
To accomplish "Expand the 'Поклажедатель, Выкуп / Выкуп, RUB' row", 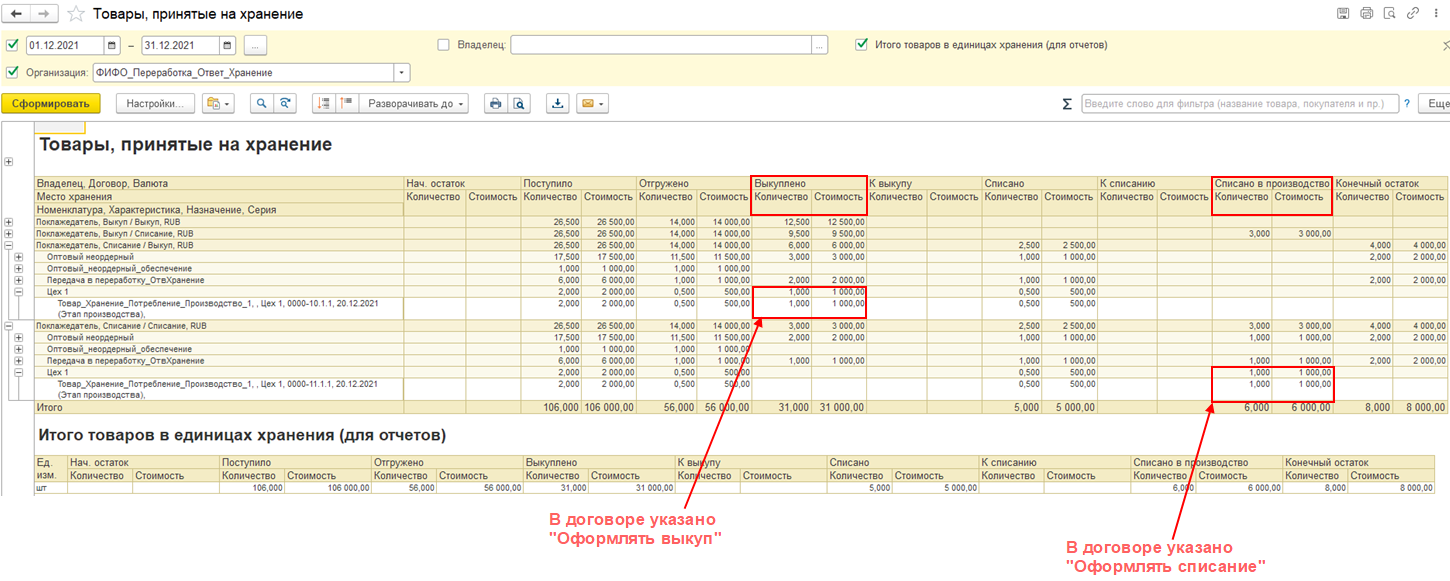I will click(x=9, y=221).
